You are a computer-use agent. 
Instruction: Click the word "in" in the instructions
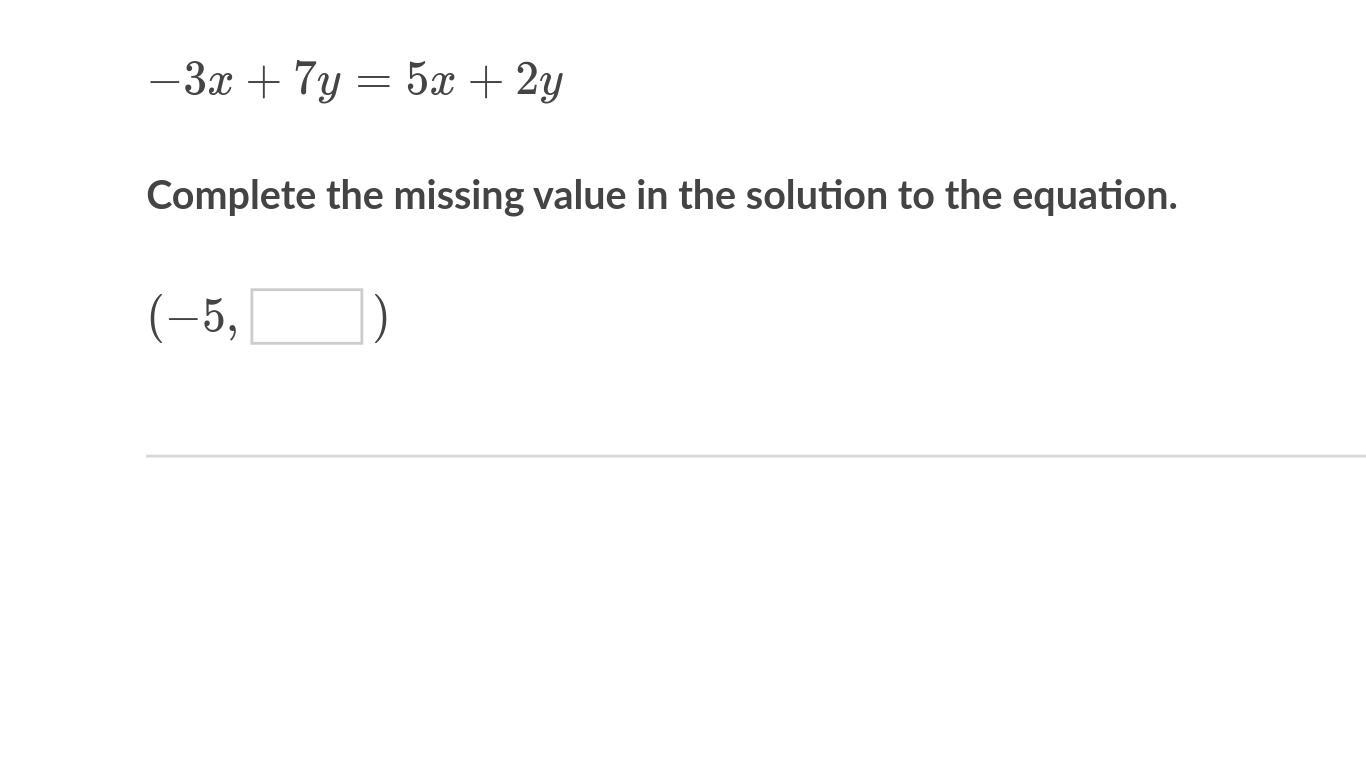[x=651, y=196]
